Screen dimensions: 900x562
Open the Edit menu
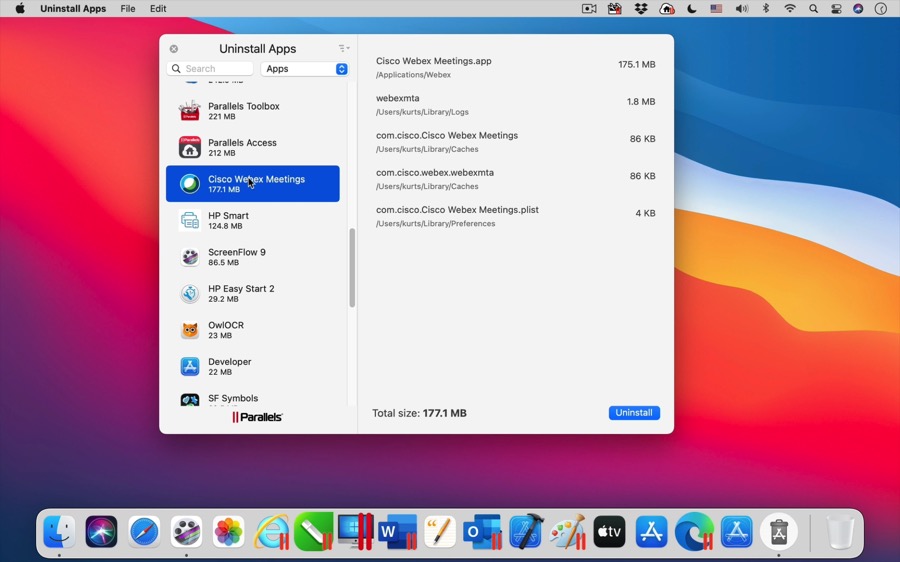coord(158,9)
